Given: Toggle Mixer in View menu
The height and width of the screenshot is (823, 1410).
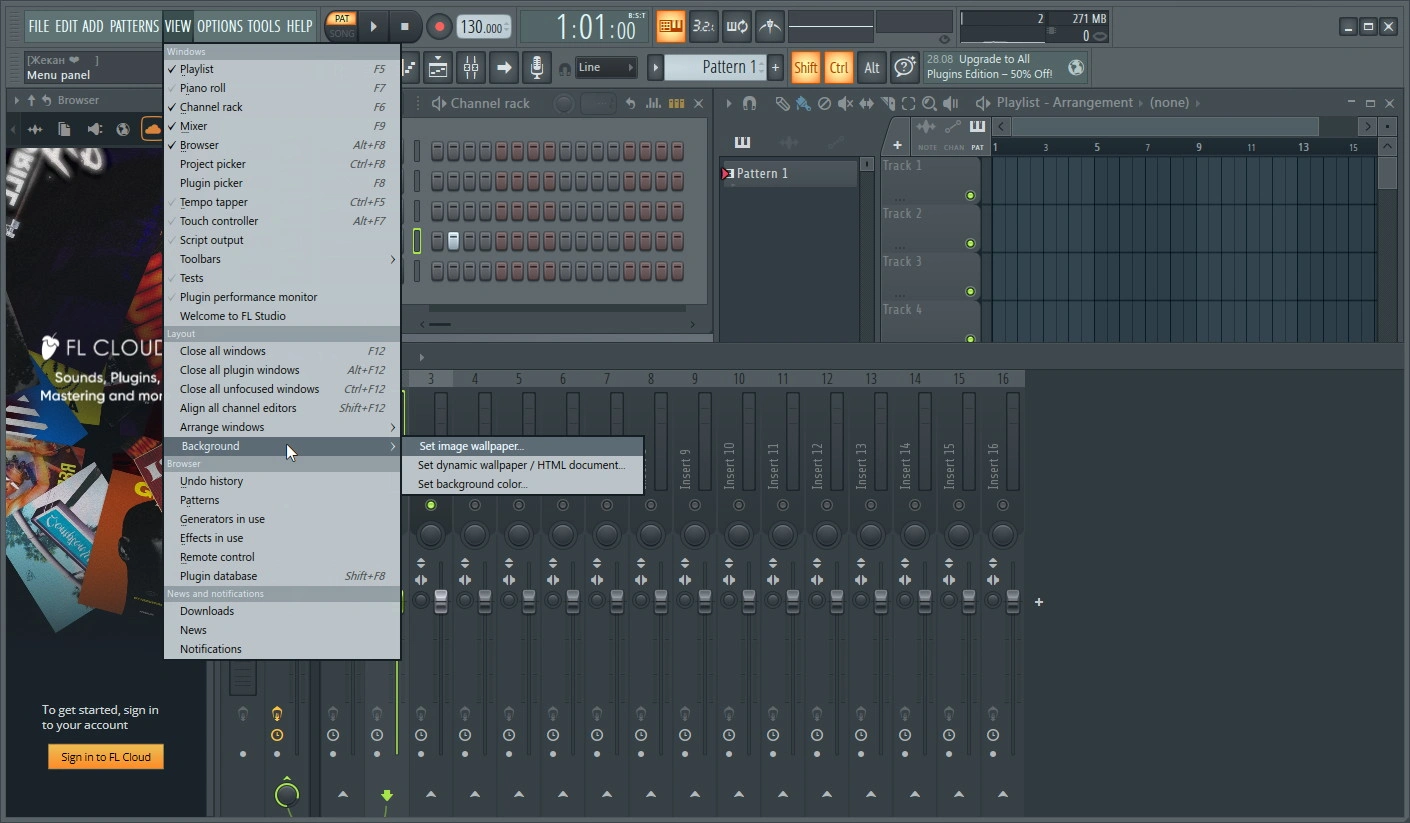Looking at the screenshot, I should tap(282, 126).
